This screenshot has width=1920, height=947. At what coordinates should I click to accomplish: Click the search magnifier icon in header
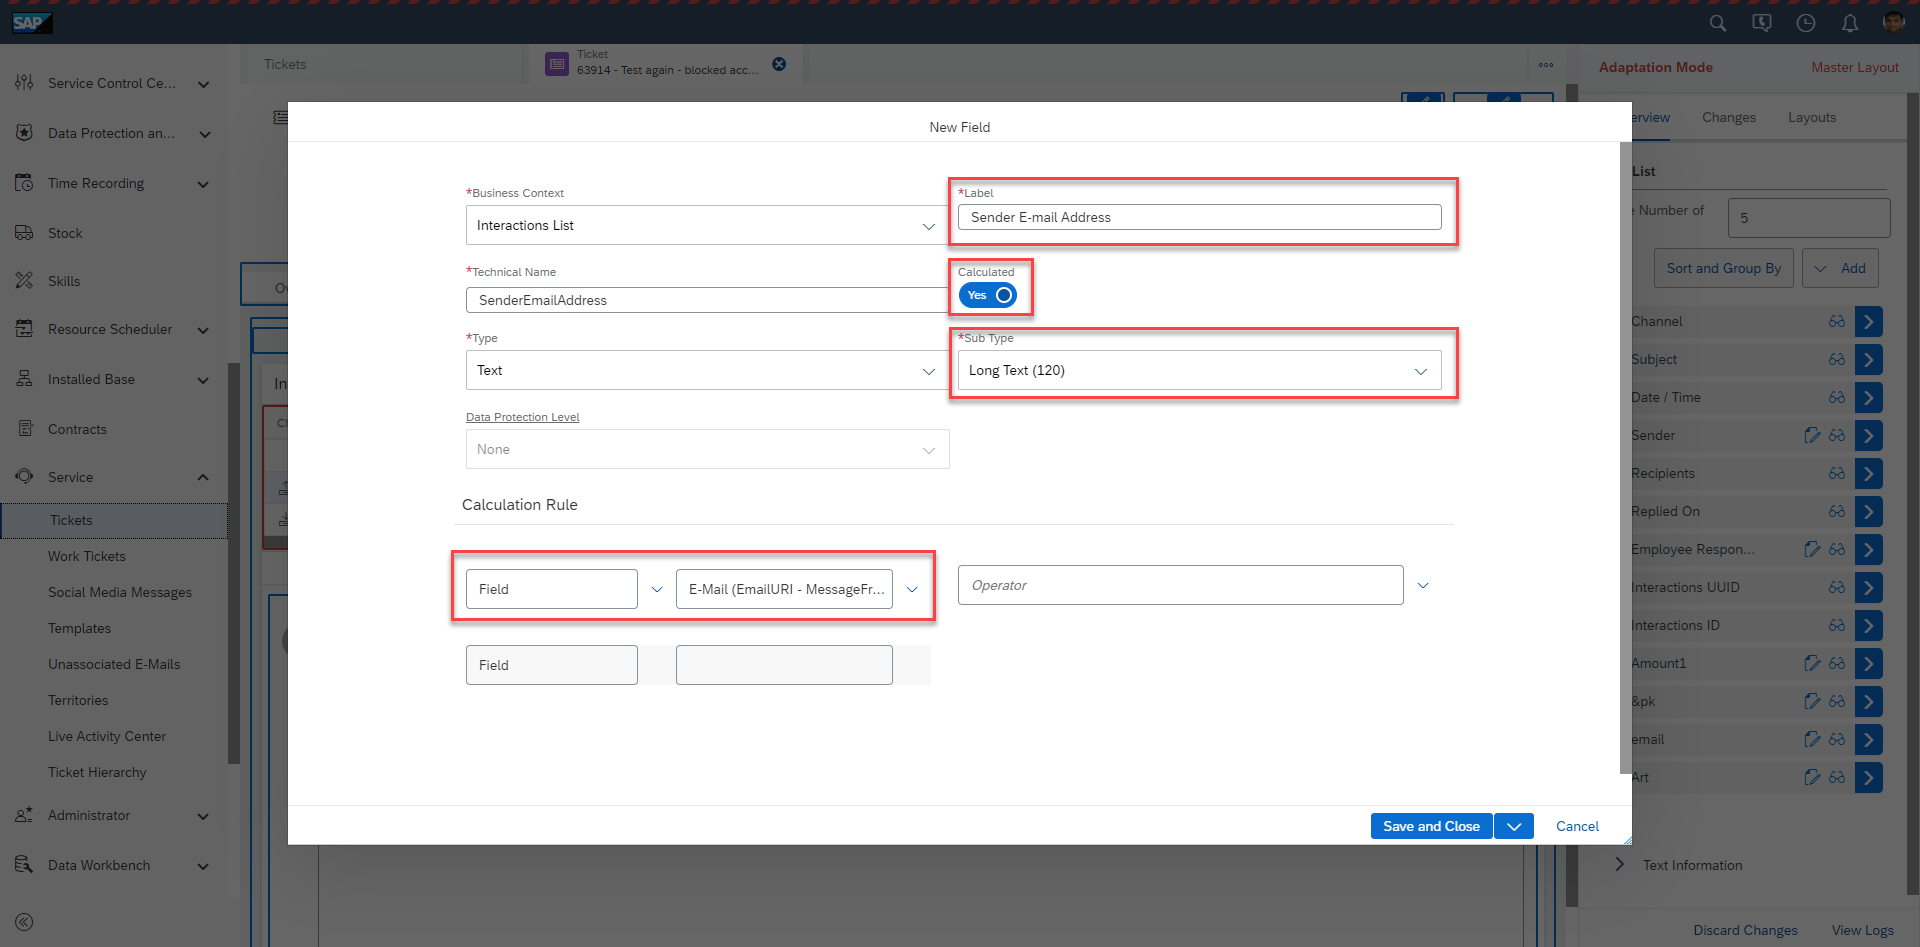point(1718,23)
